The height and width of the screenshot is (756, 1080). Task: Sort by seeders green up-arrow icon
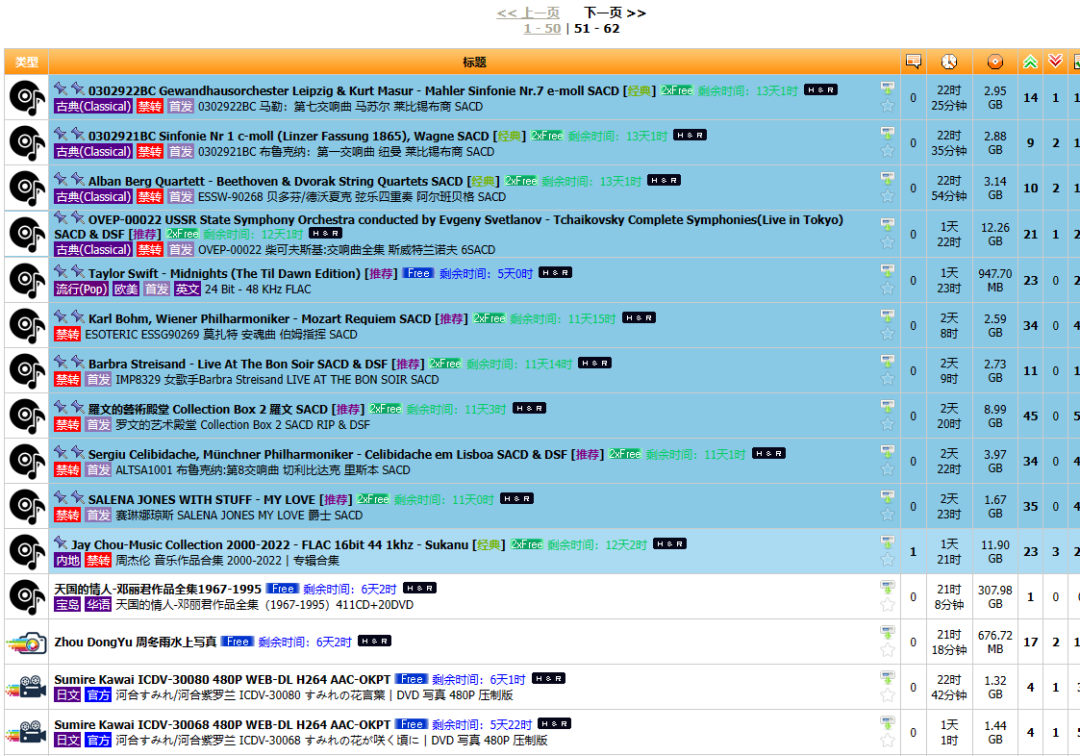pos(1030,62)
